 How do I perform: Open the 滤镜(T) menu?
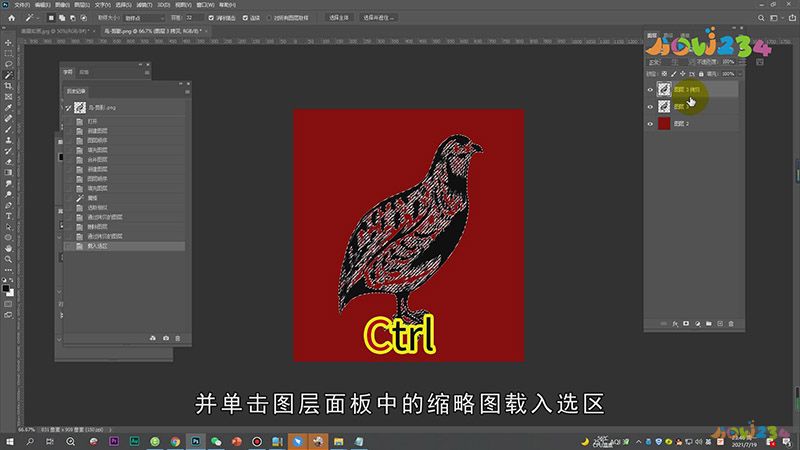[144, 5]
